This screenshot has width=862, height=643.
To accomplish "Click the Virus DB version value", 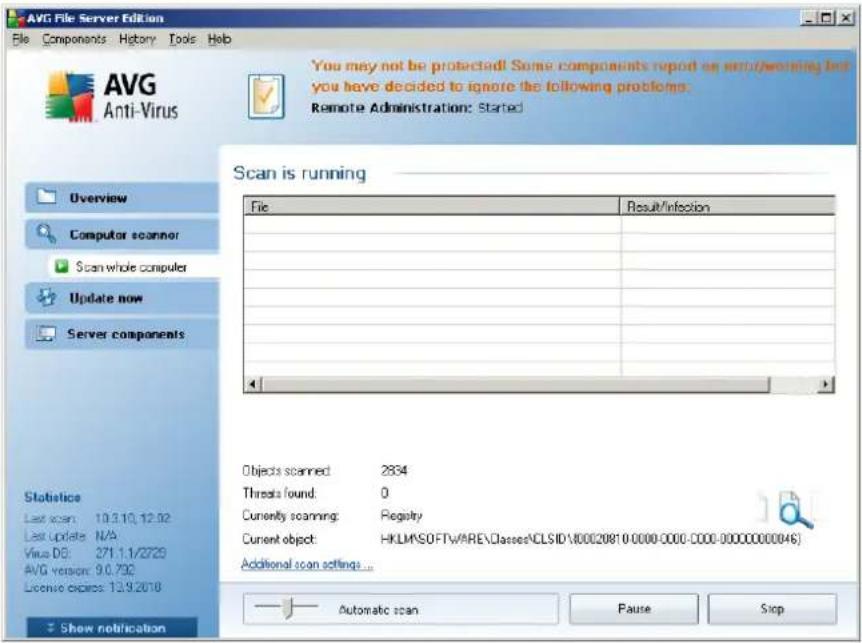I will click(131, 553).
